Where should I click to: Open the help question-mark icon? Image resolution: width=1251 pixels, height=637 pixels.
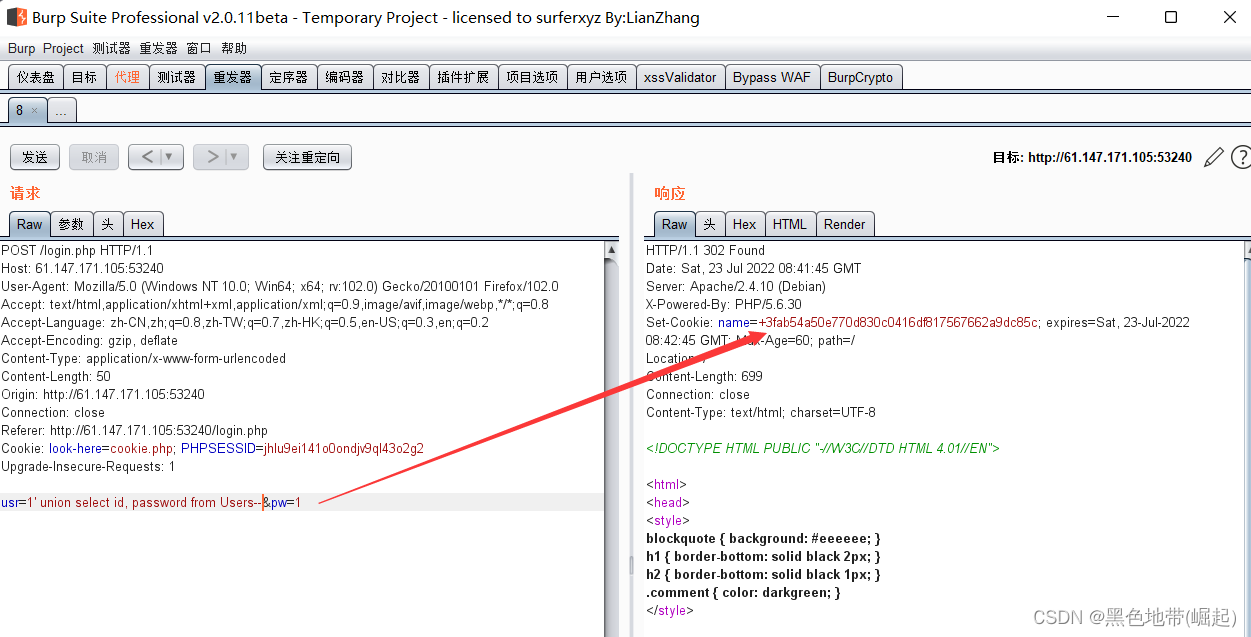1241,157
